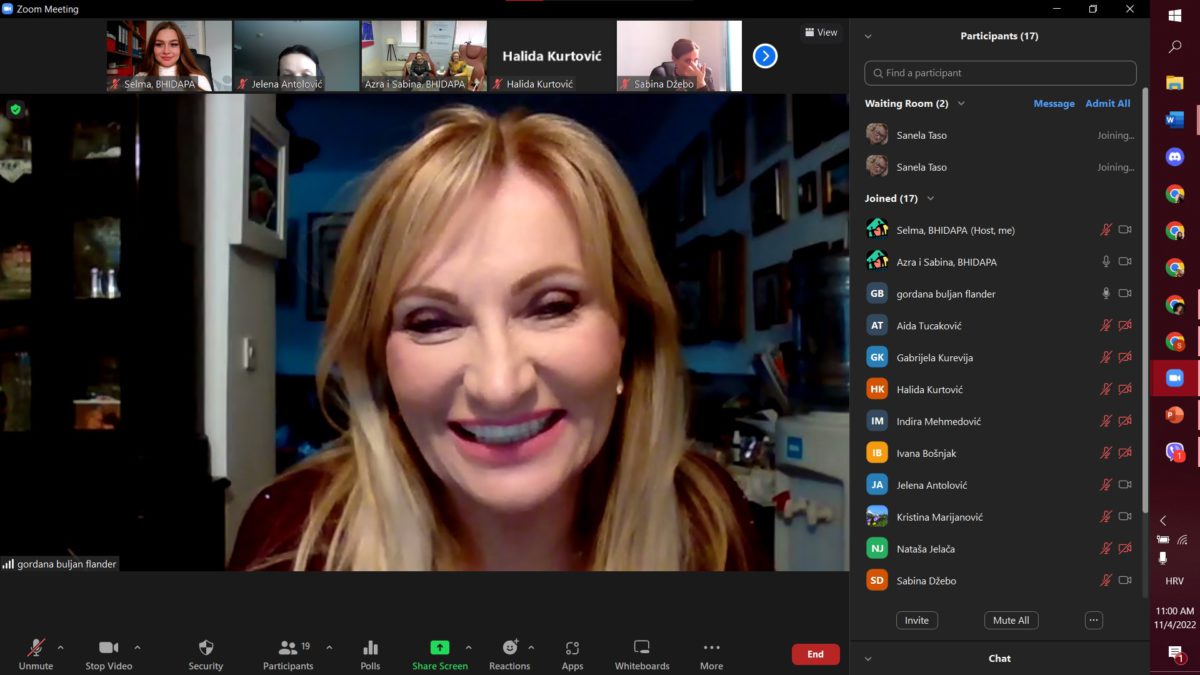Screen dimensions: 1200x675
Task: Open the Apps icon in toolbar
Action: pyautogui.click(x=572, y=648)
